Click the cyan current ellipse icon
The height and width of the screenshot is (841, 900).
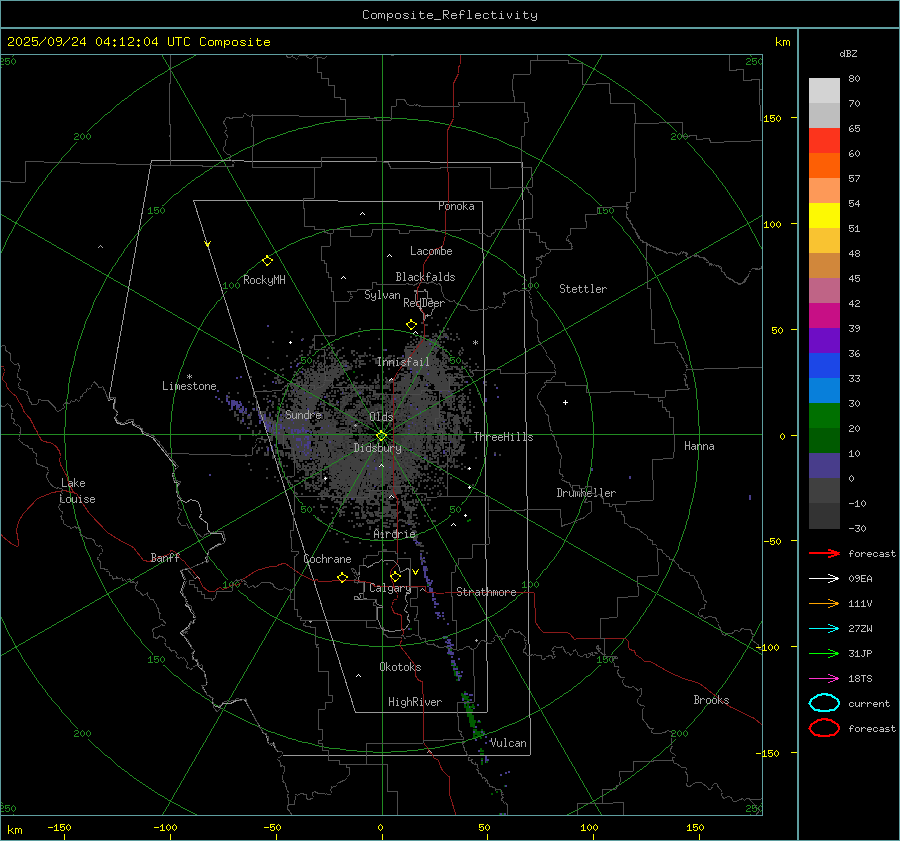(x=824, y=703)
